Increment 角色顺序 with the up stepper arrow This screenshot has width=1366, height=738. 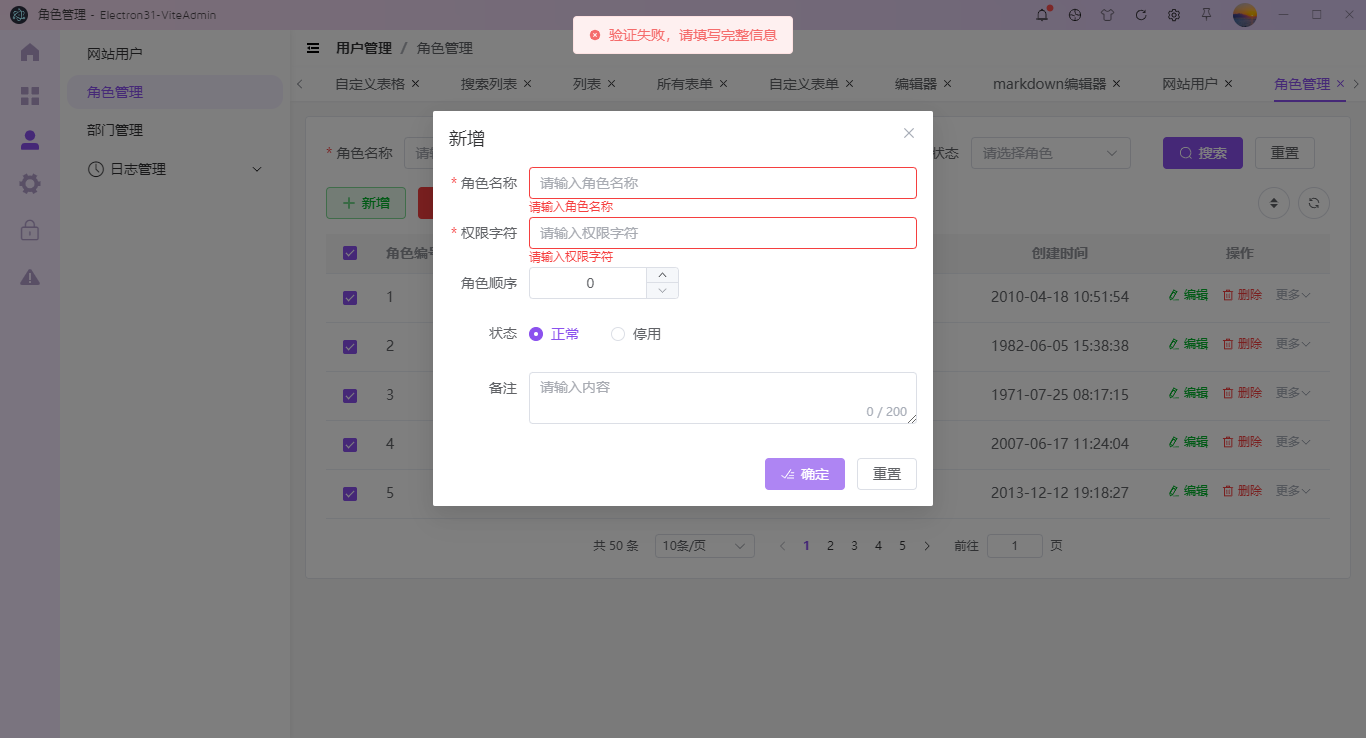click(x=663, y=274)
